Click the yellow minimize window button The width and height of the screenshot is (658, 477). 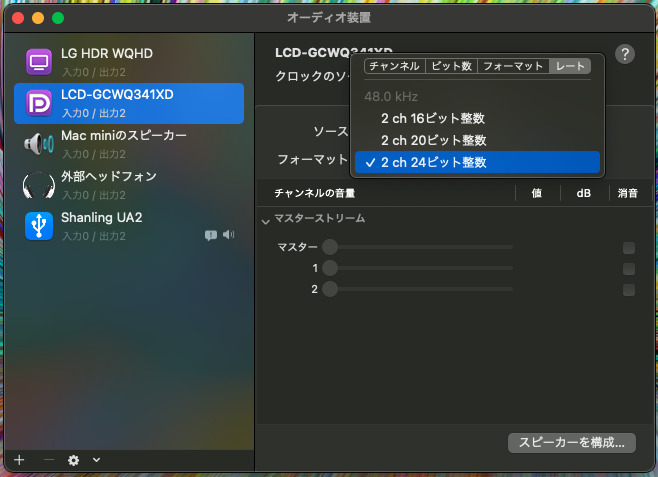point(38,18)
